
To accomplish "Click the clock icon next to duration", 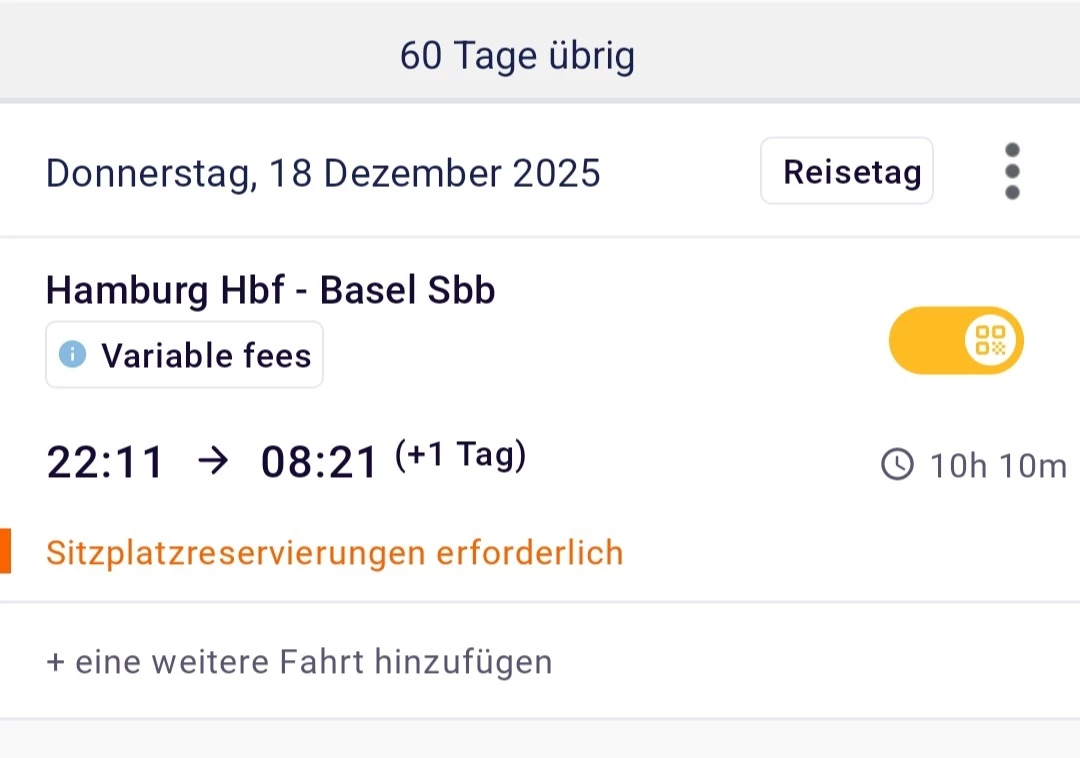I will click(897, 465).
